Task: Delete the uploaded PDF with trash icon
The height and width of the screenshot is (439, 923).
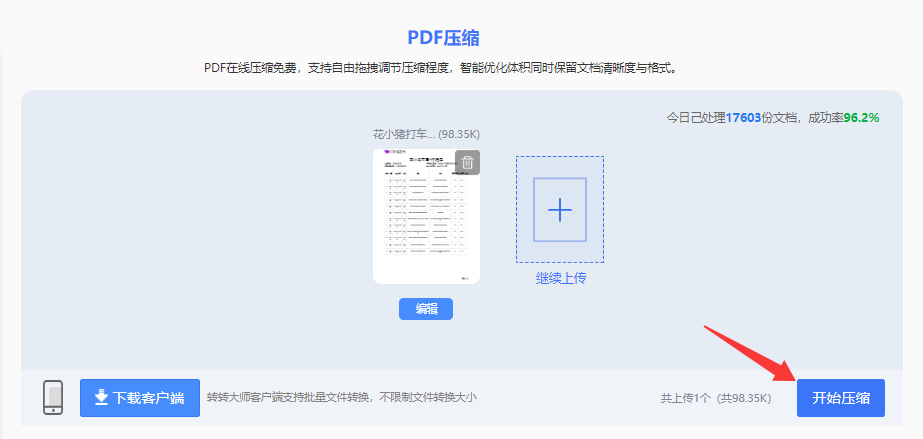Action: 467,162
